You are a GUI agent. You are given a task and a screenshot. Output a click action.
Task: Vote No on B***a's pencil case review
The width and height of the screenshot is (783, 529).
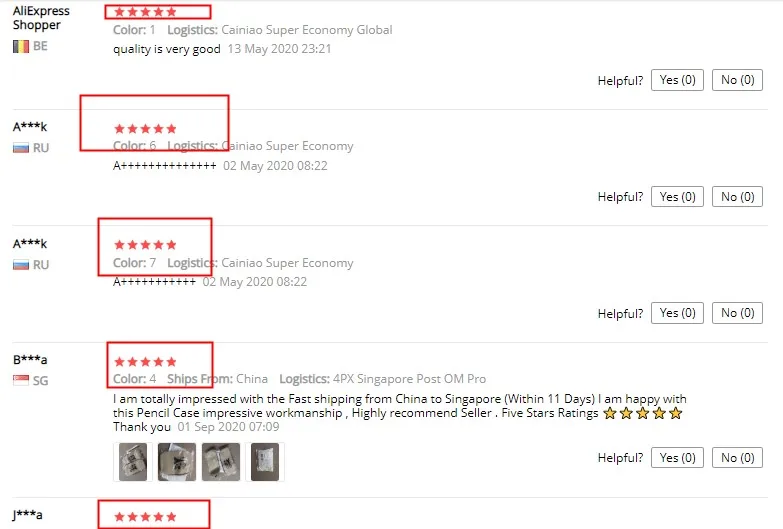pyautogui.click(x=737, y=458)
